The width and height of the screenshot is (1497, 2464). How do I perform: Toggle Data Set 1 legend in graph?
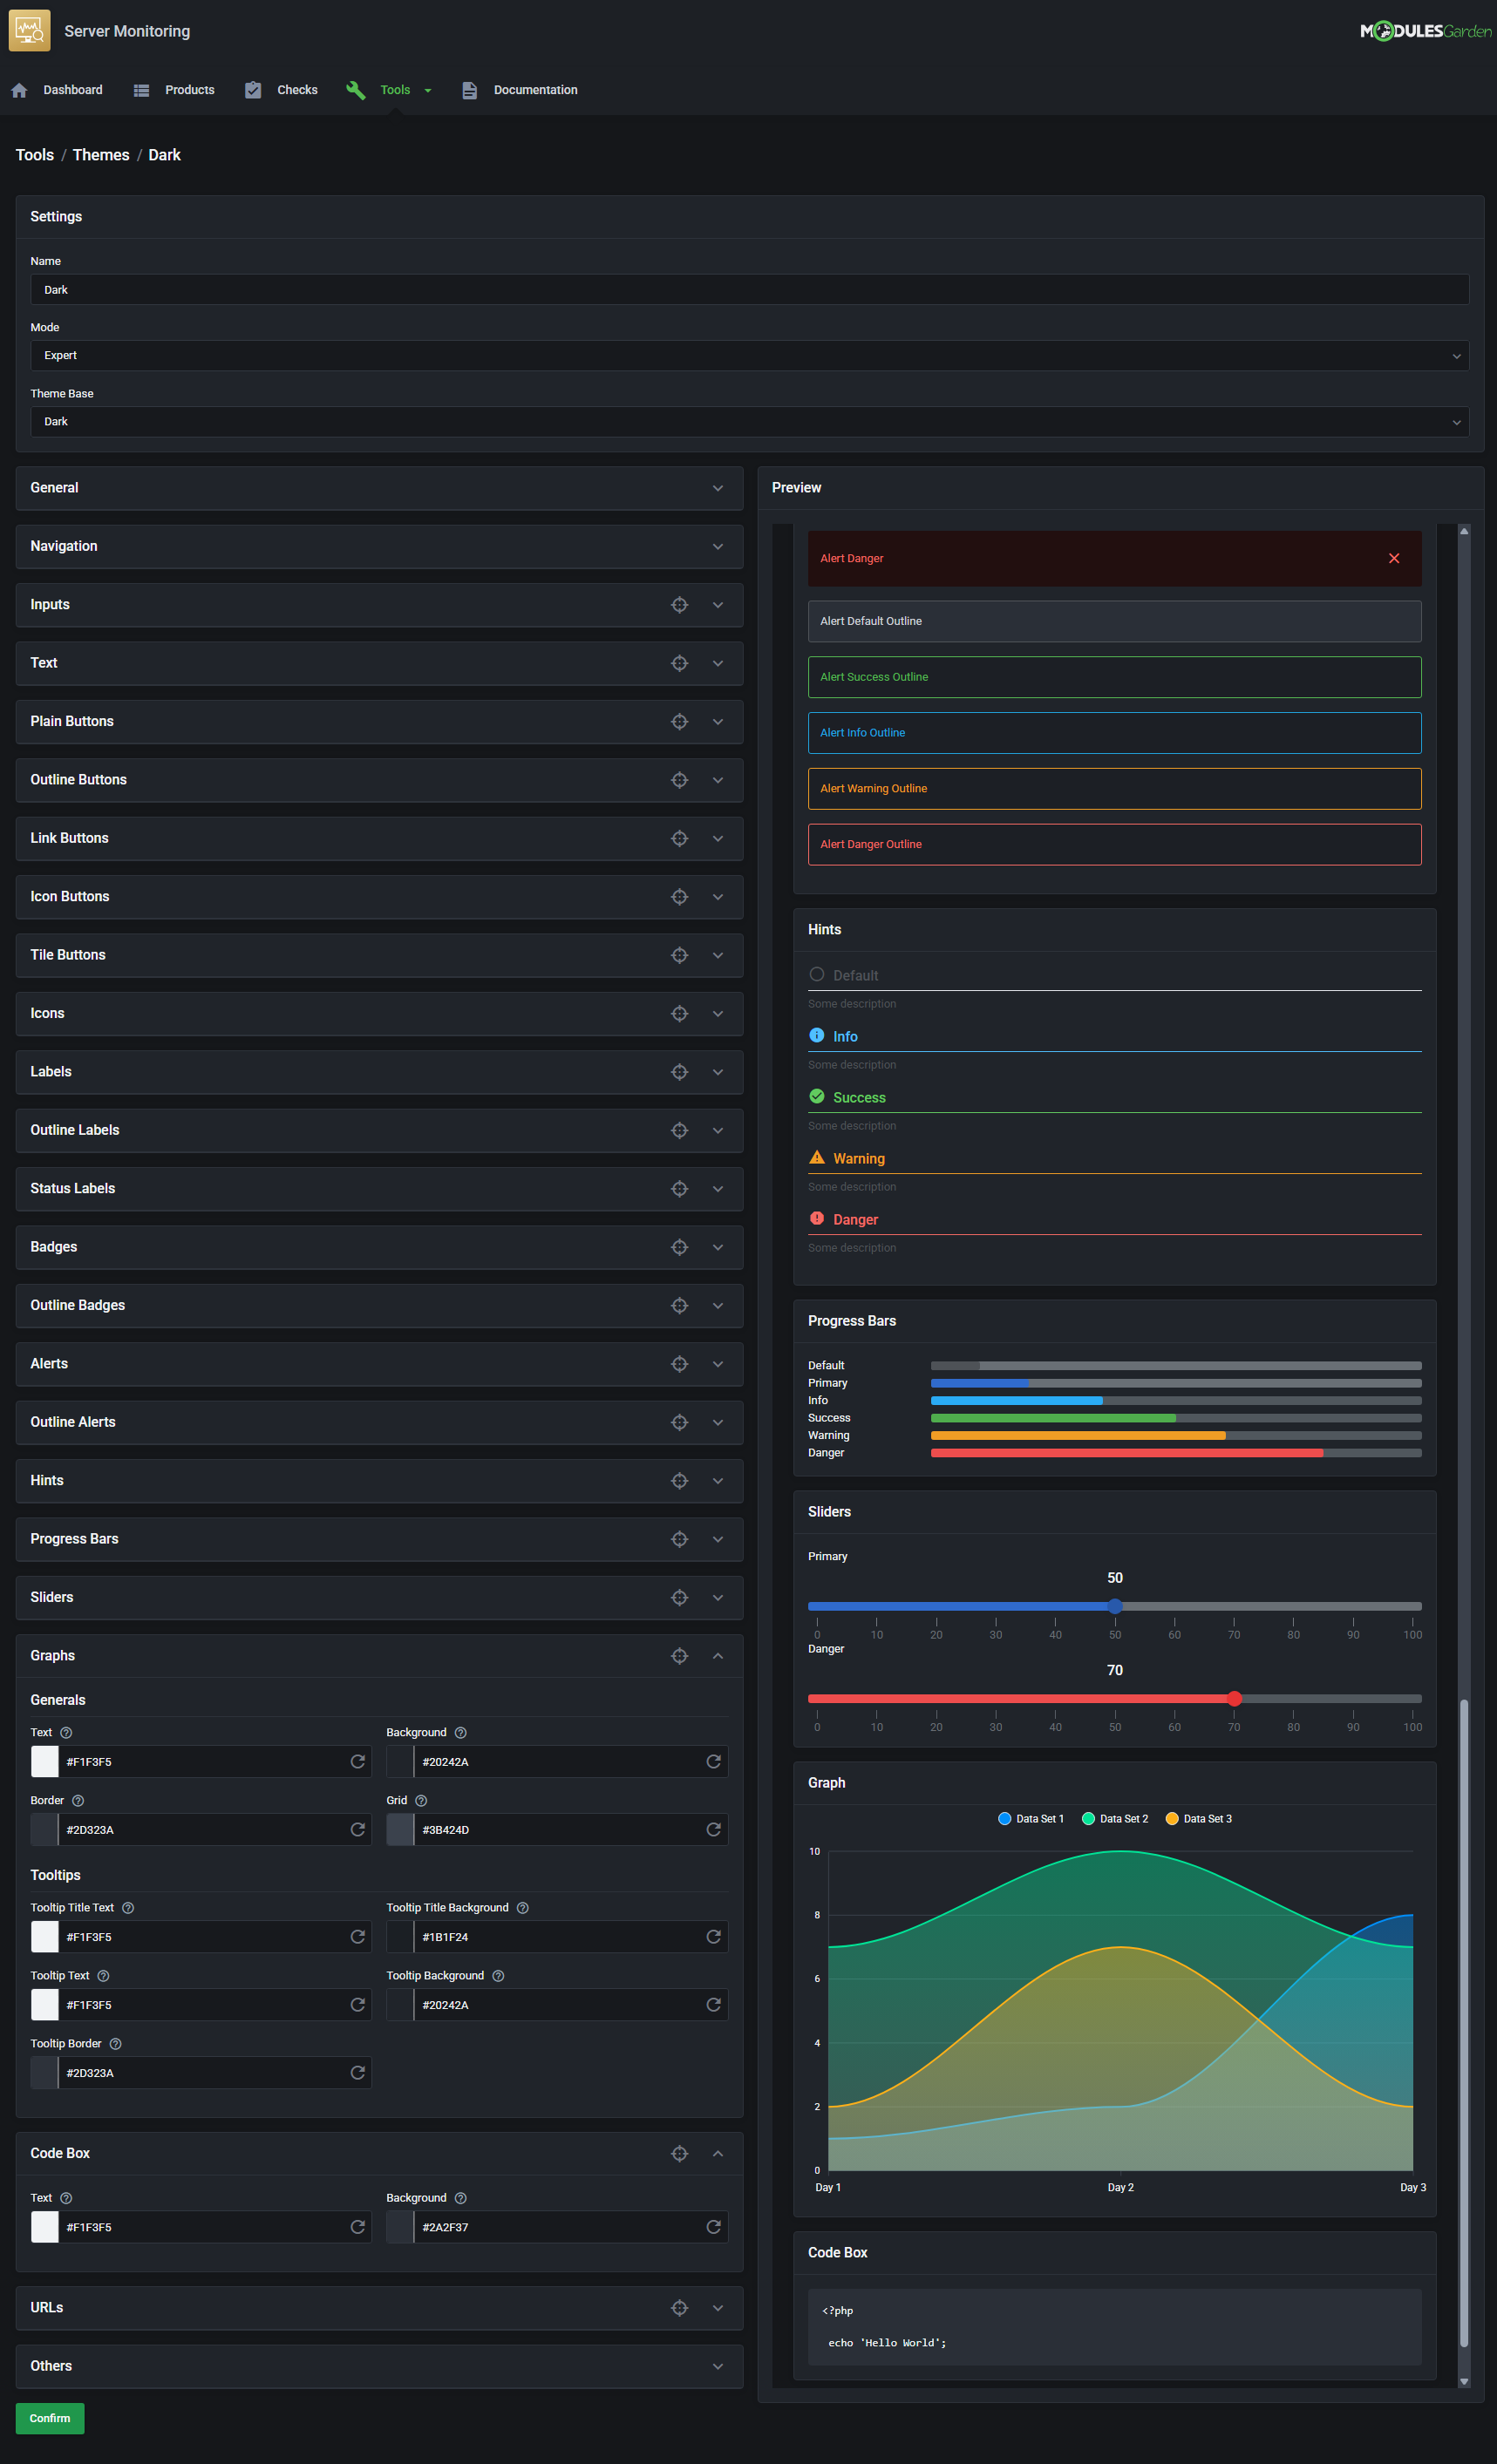point(1030,1818)
